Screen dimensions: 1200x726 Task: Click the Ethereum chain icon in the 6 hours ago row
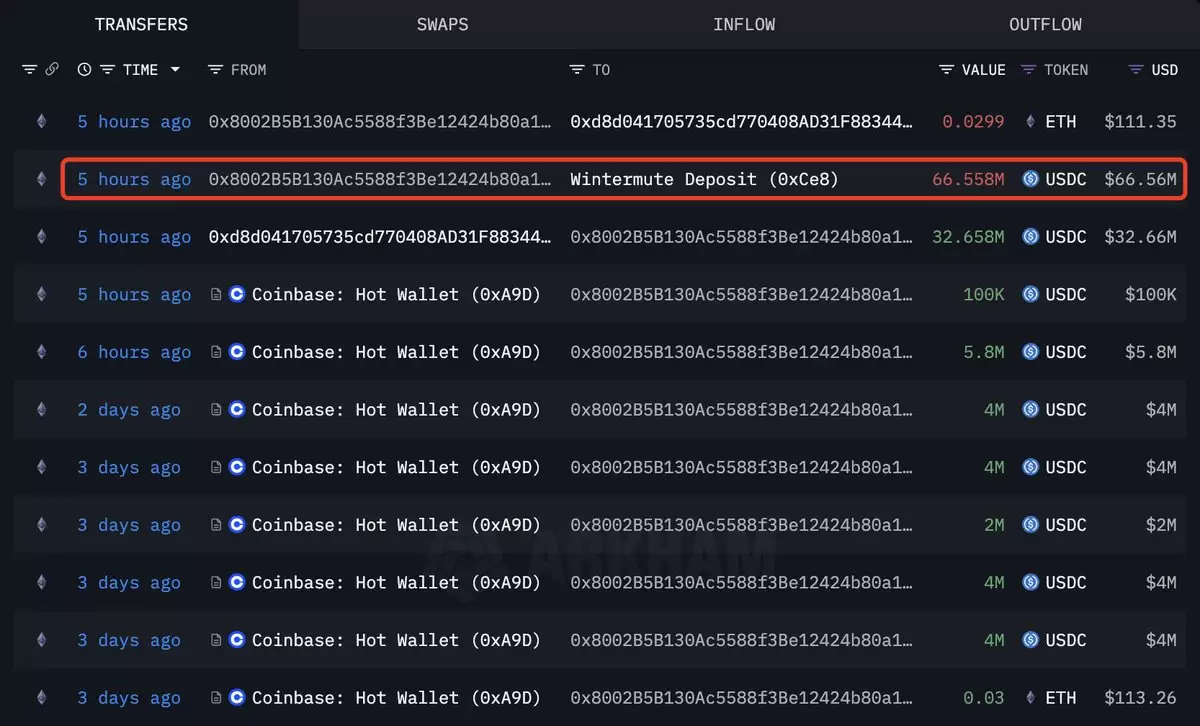coord(41,352)
